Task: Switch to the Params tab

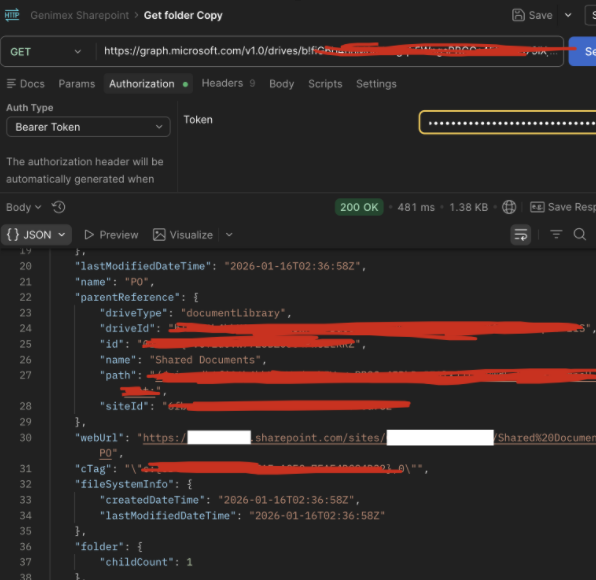Action: coord(76,84)
